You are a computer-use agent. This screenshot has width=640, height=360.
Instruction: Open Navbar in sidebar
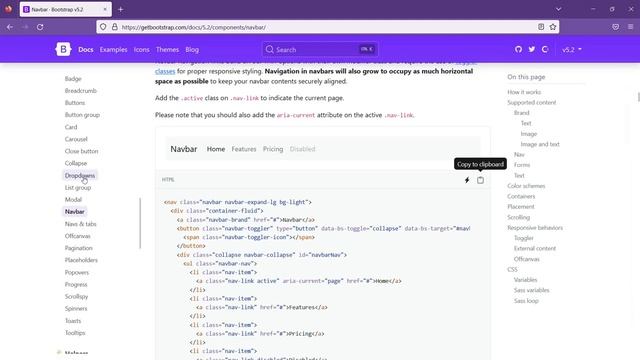click(75, 211)
